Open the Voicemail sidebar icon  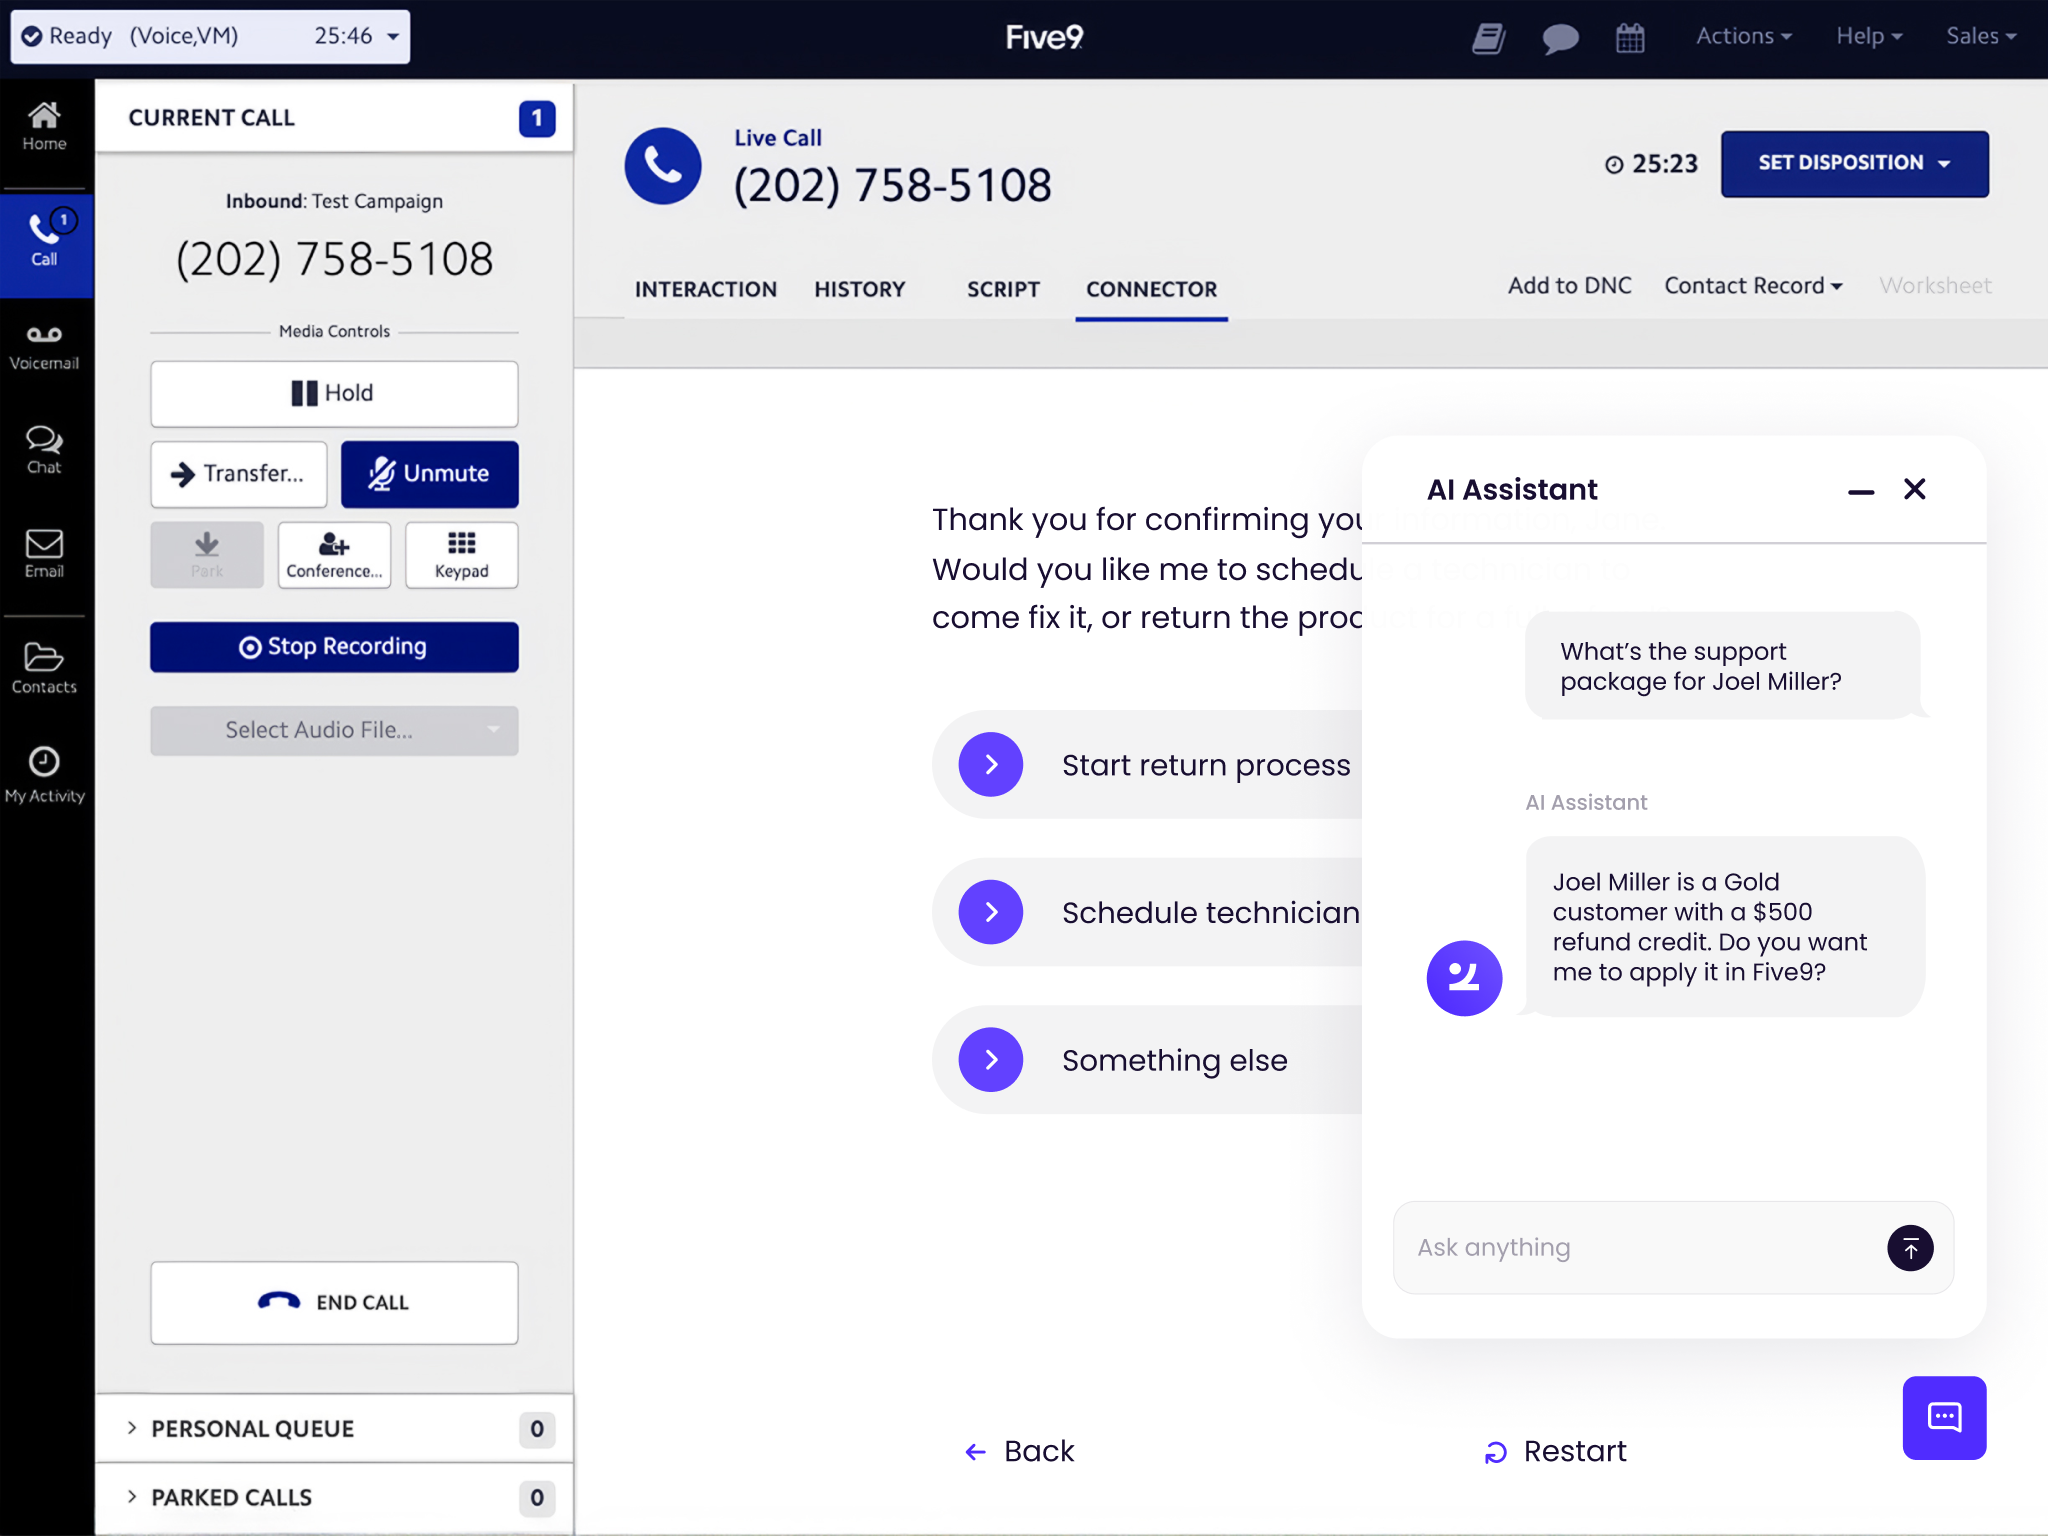(x=44, y=346)
